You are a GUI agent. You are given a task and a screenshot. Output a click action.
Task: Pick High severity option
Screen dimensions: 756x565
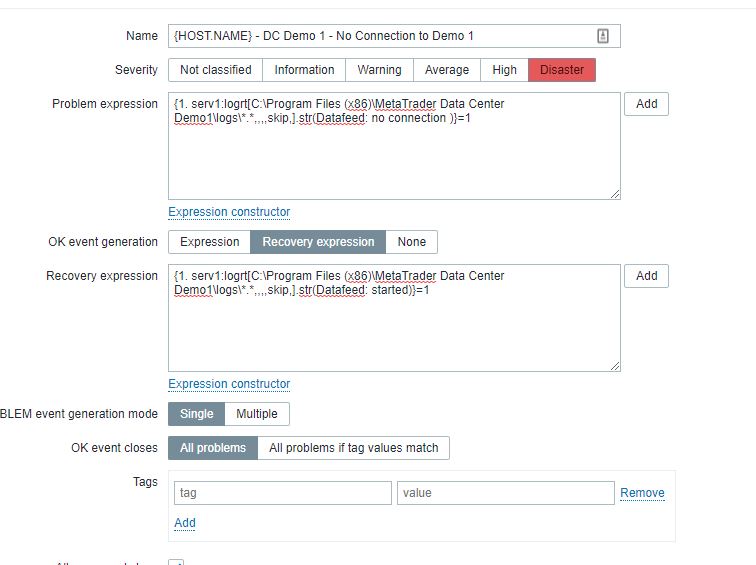(x=505, y=70)
